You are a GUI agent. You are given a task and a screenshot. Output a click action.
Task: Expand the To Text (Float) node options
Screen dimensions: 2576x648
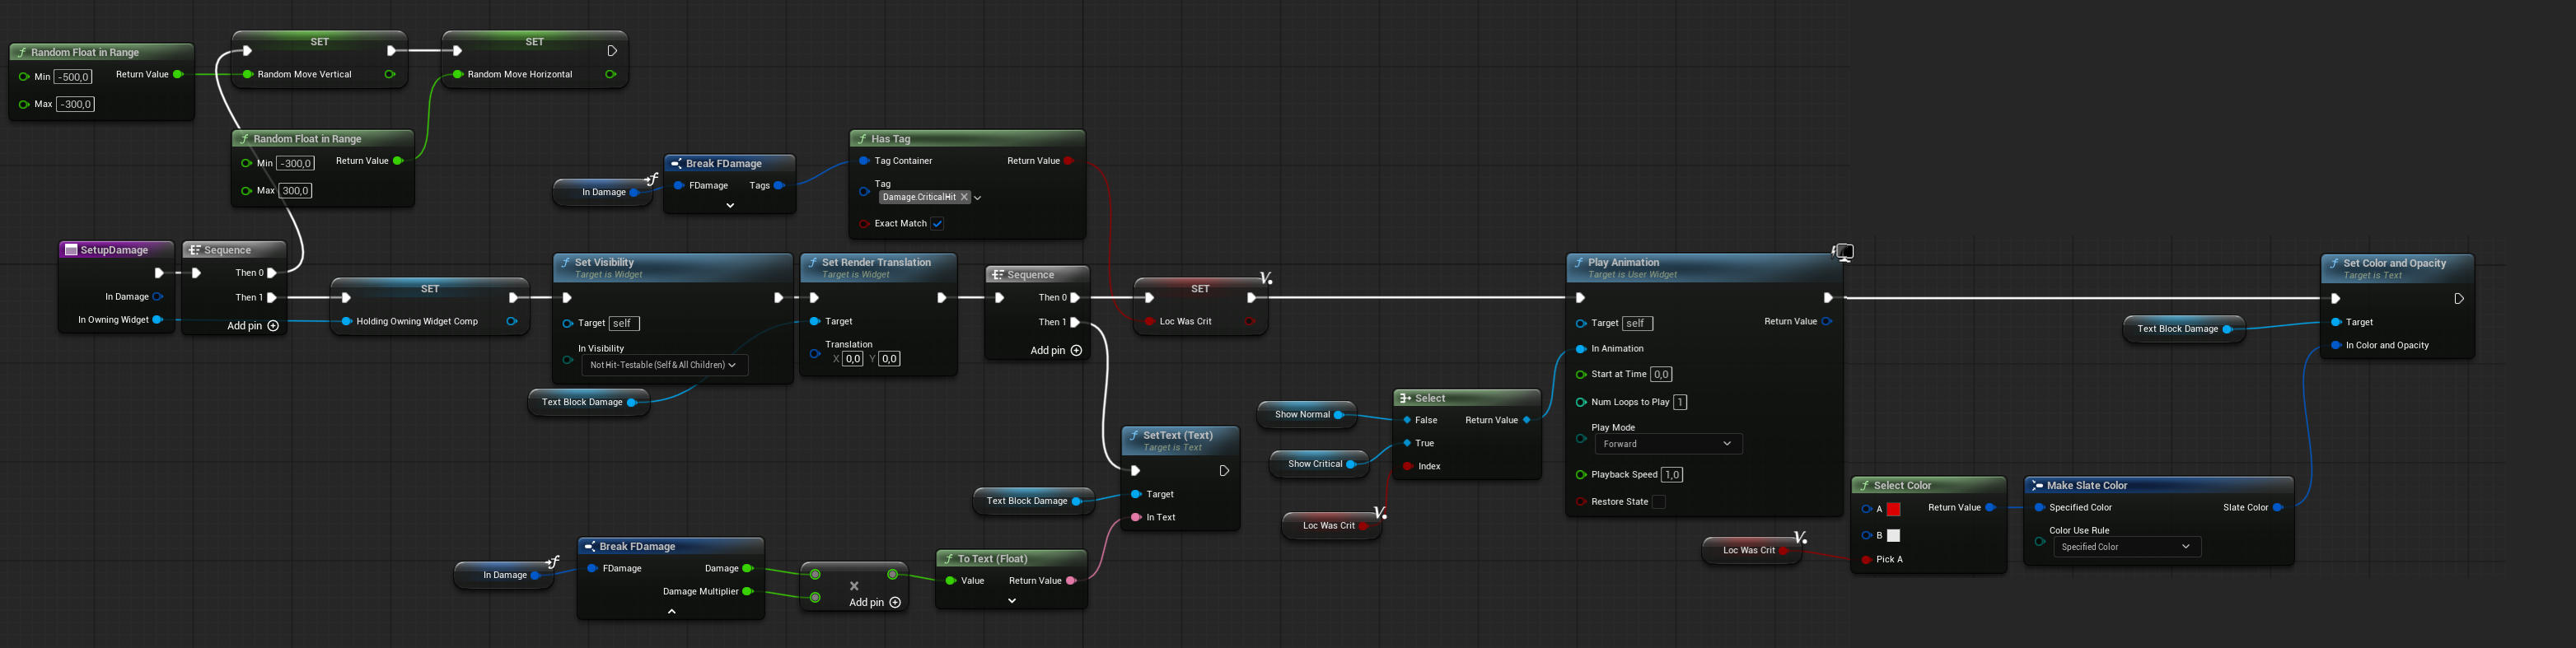click(1012, 601)
